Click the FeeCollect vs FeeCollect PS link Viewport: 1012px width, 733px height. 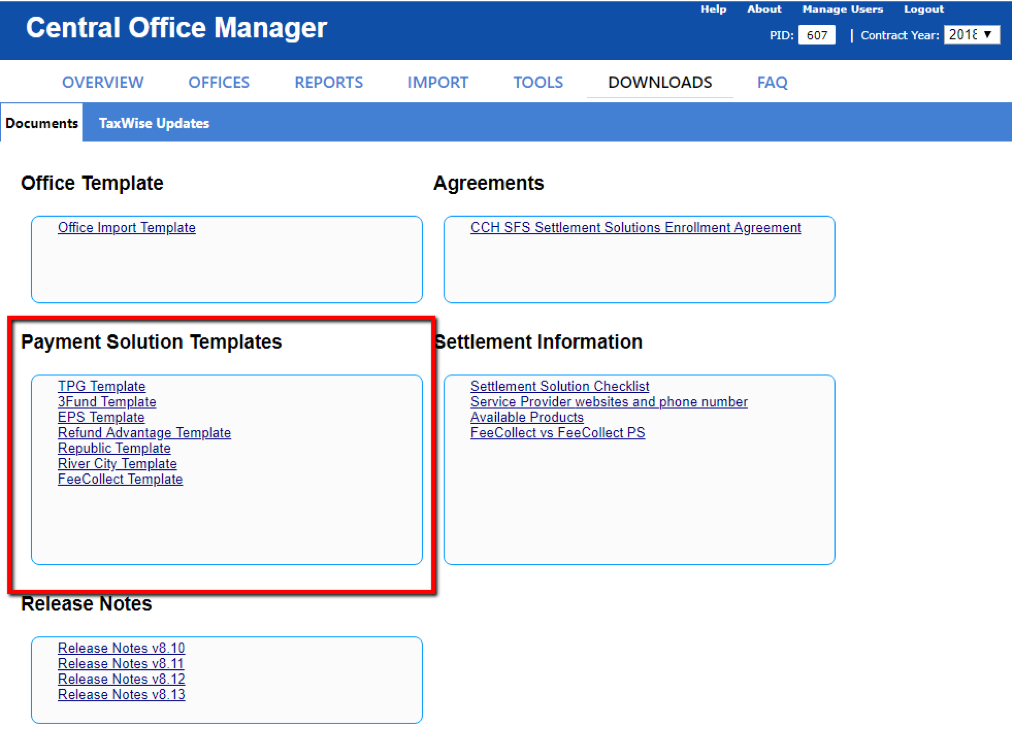click(x=557, y=432)
